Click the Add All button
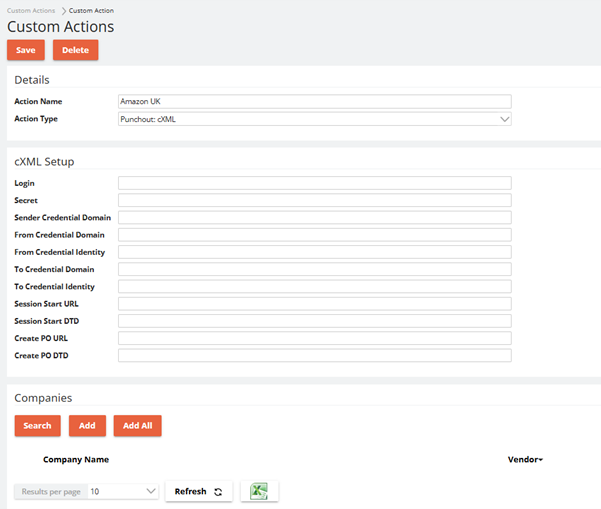Screen dimensions: 601x509 coord(137,425)
